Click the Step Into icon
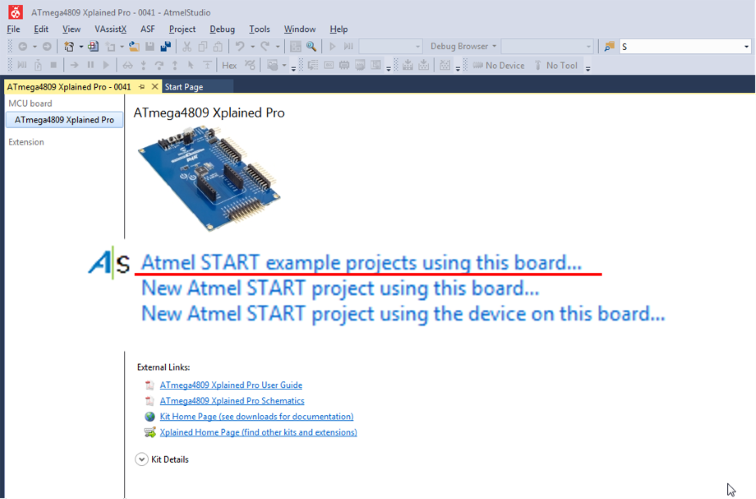The image size is (756, 499). (143, 65)
